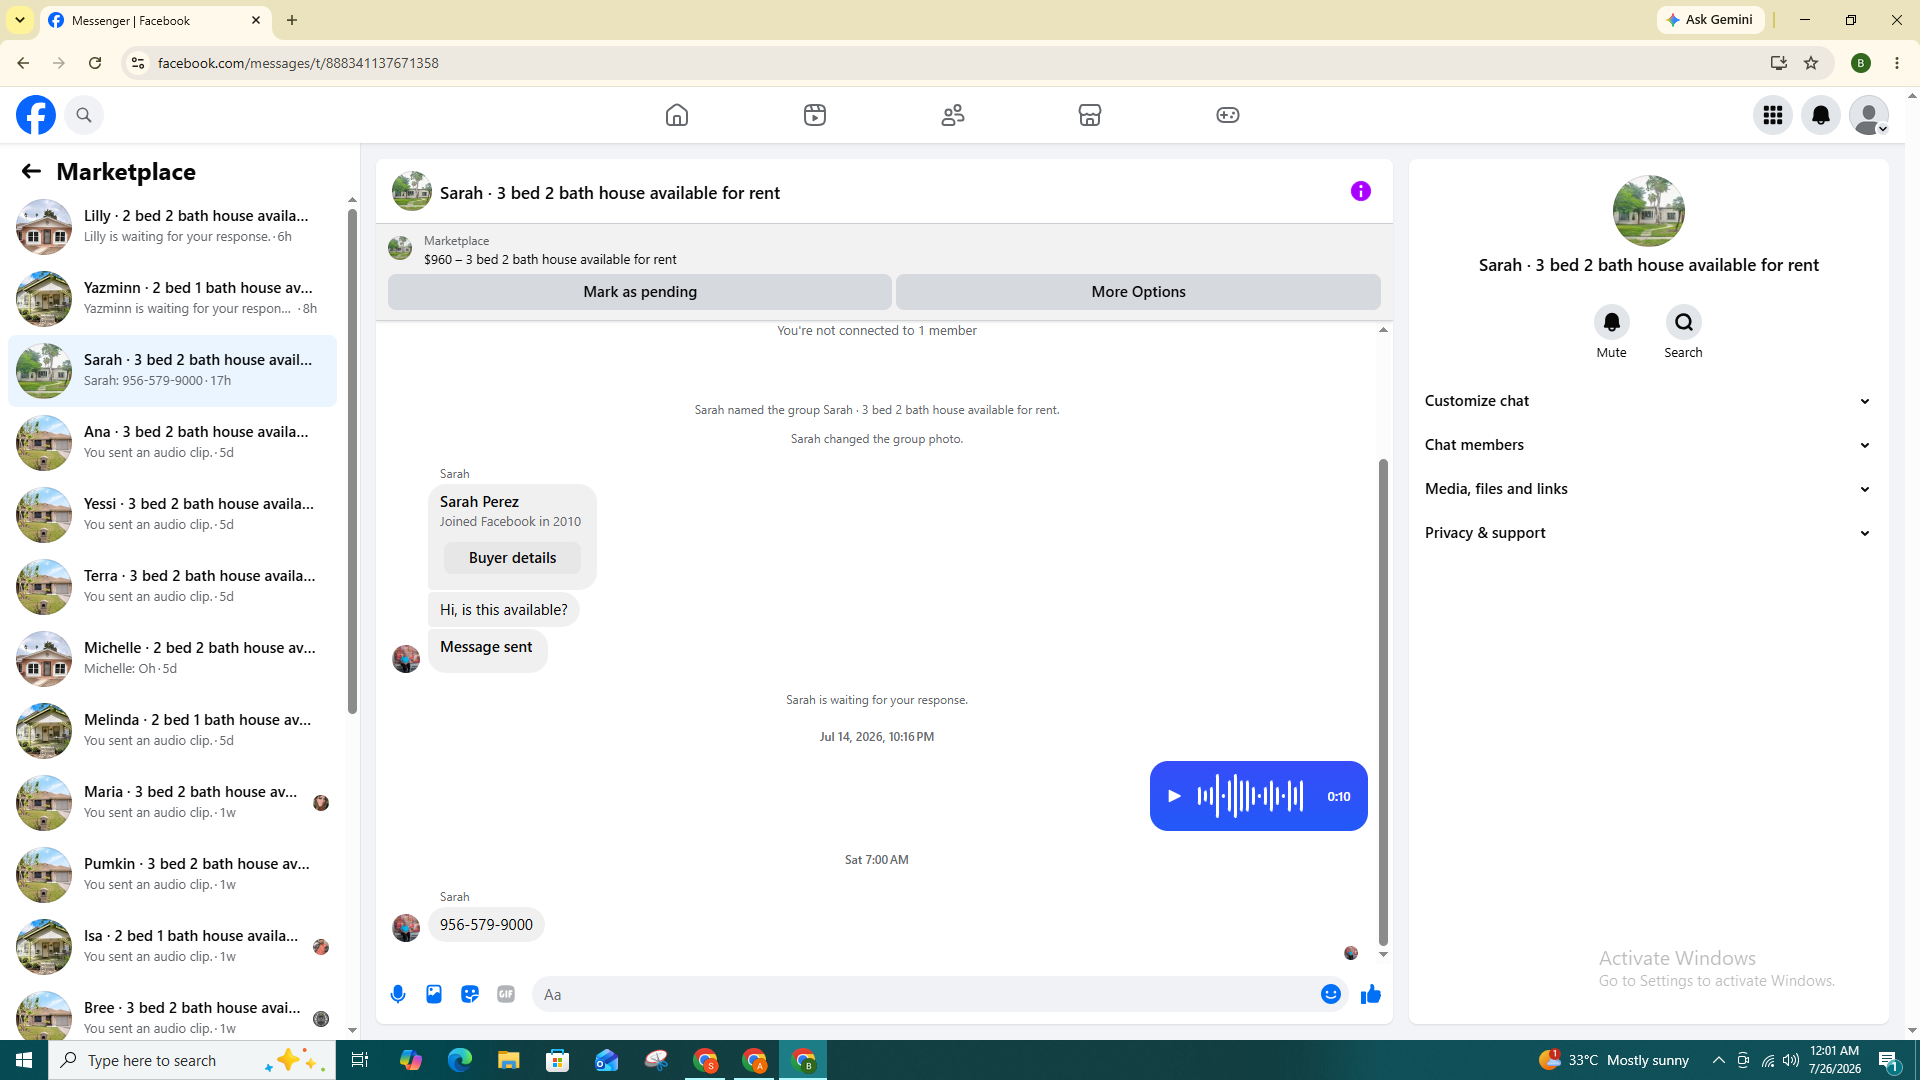Click the taskbar volume icon
Viewport: 1920px width, 1080px height.
point(1791,1060)
